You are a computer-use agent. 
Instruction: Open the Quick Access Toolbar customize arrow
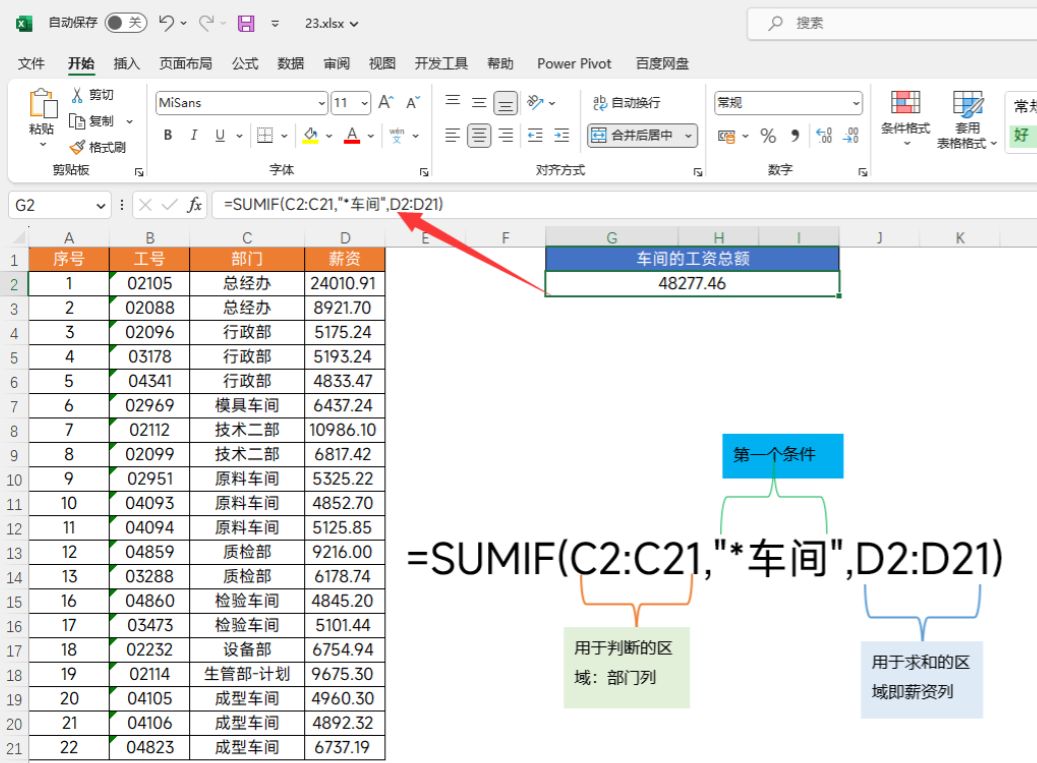(x=275, y=24)
